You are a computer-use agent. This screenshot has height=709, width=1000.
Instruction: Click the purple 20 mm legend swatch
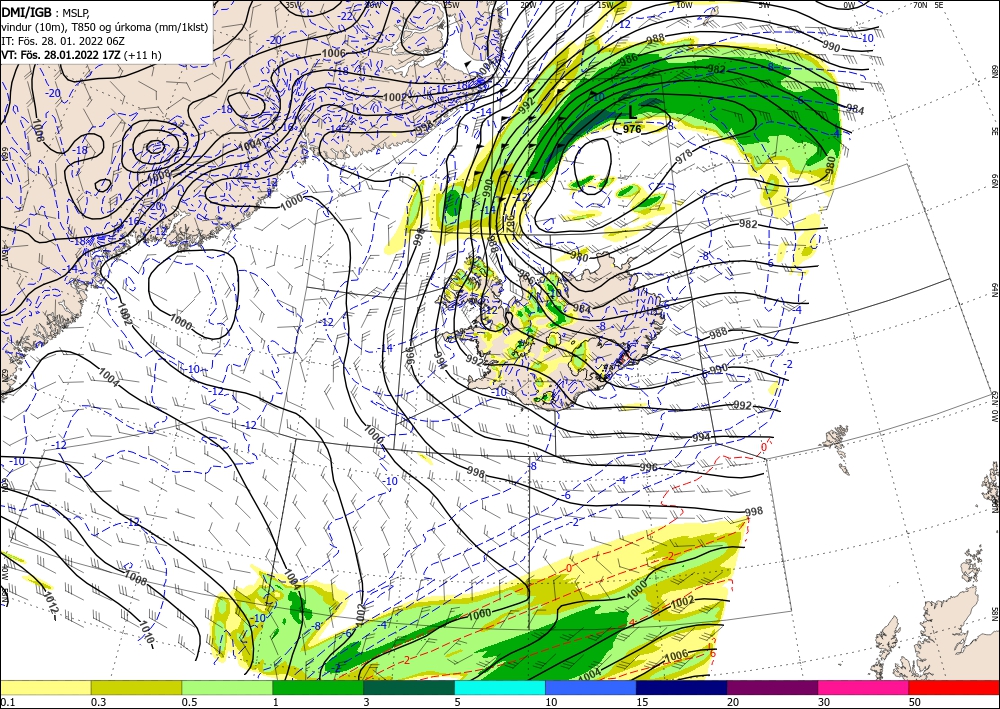pyautogui.click(x=772, y=687)
